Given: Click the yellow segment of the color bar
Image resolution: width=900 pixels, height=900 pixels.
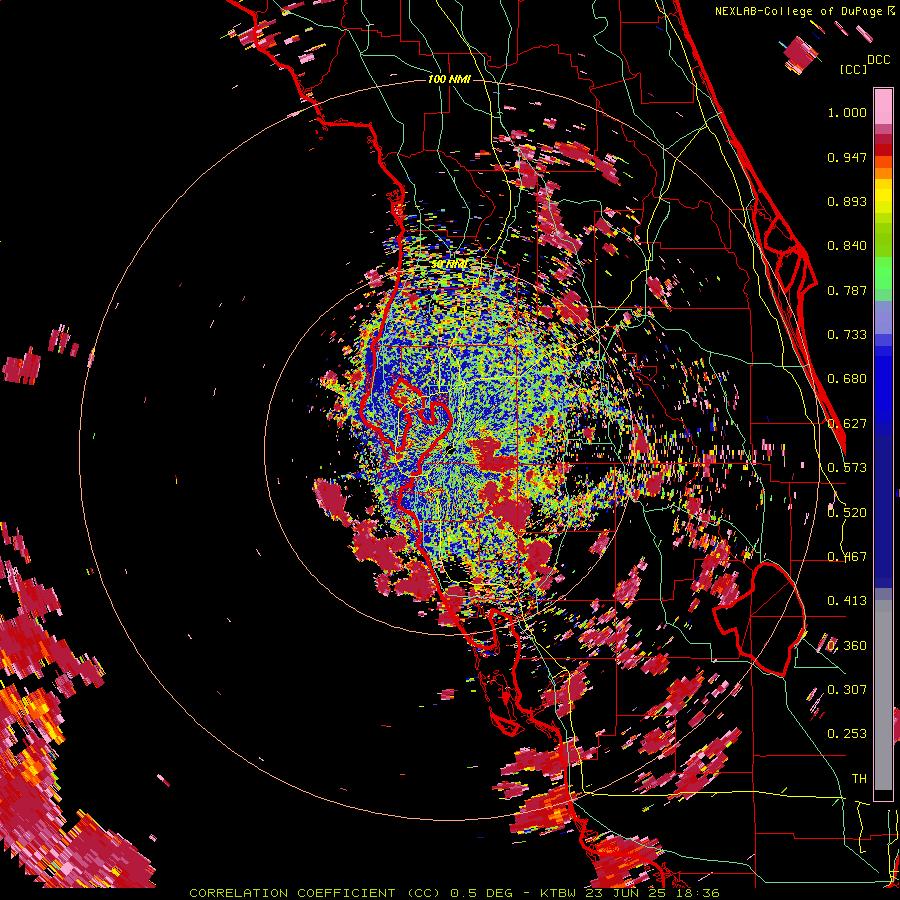Looking at the screenshot, I should pos(883,197).
